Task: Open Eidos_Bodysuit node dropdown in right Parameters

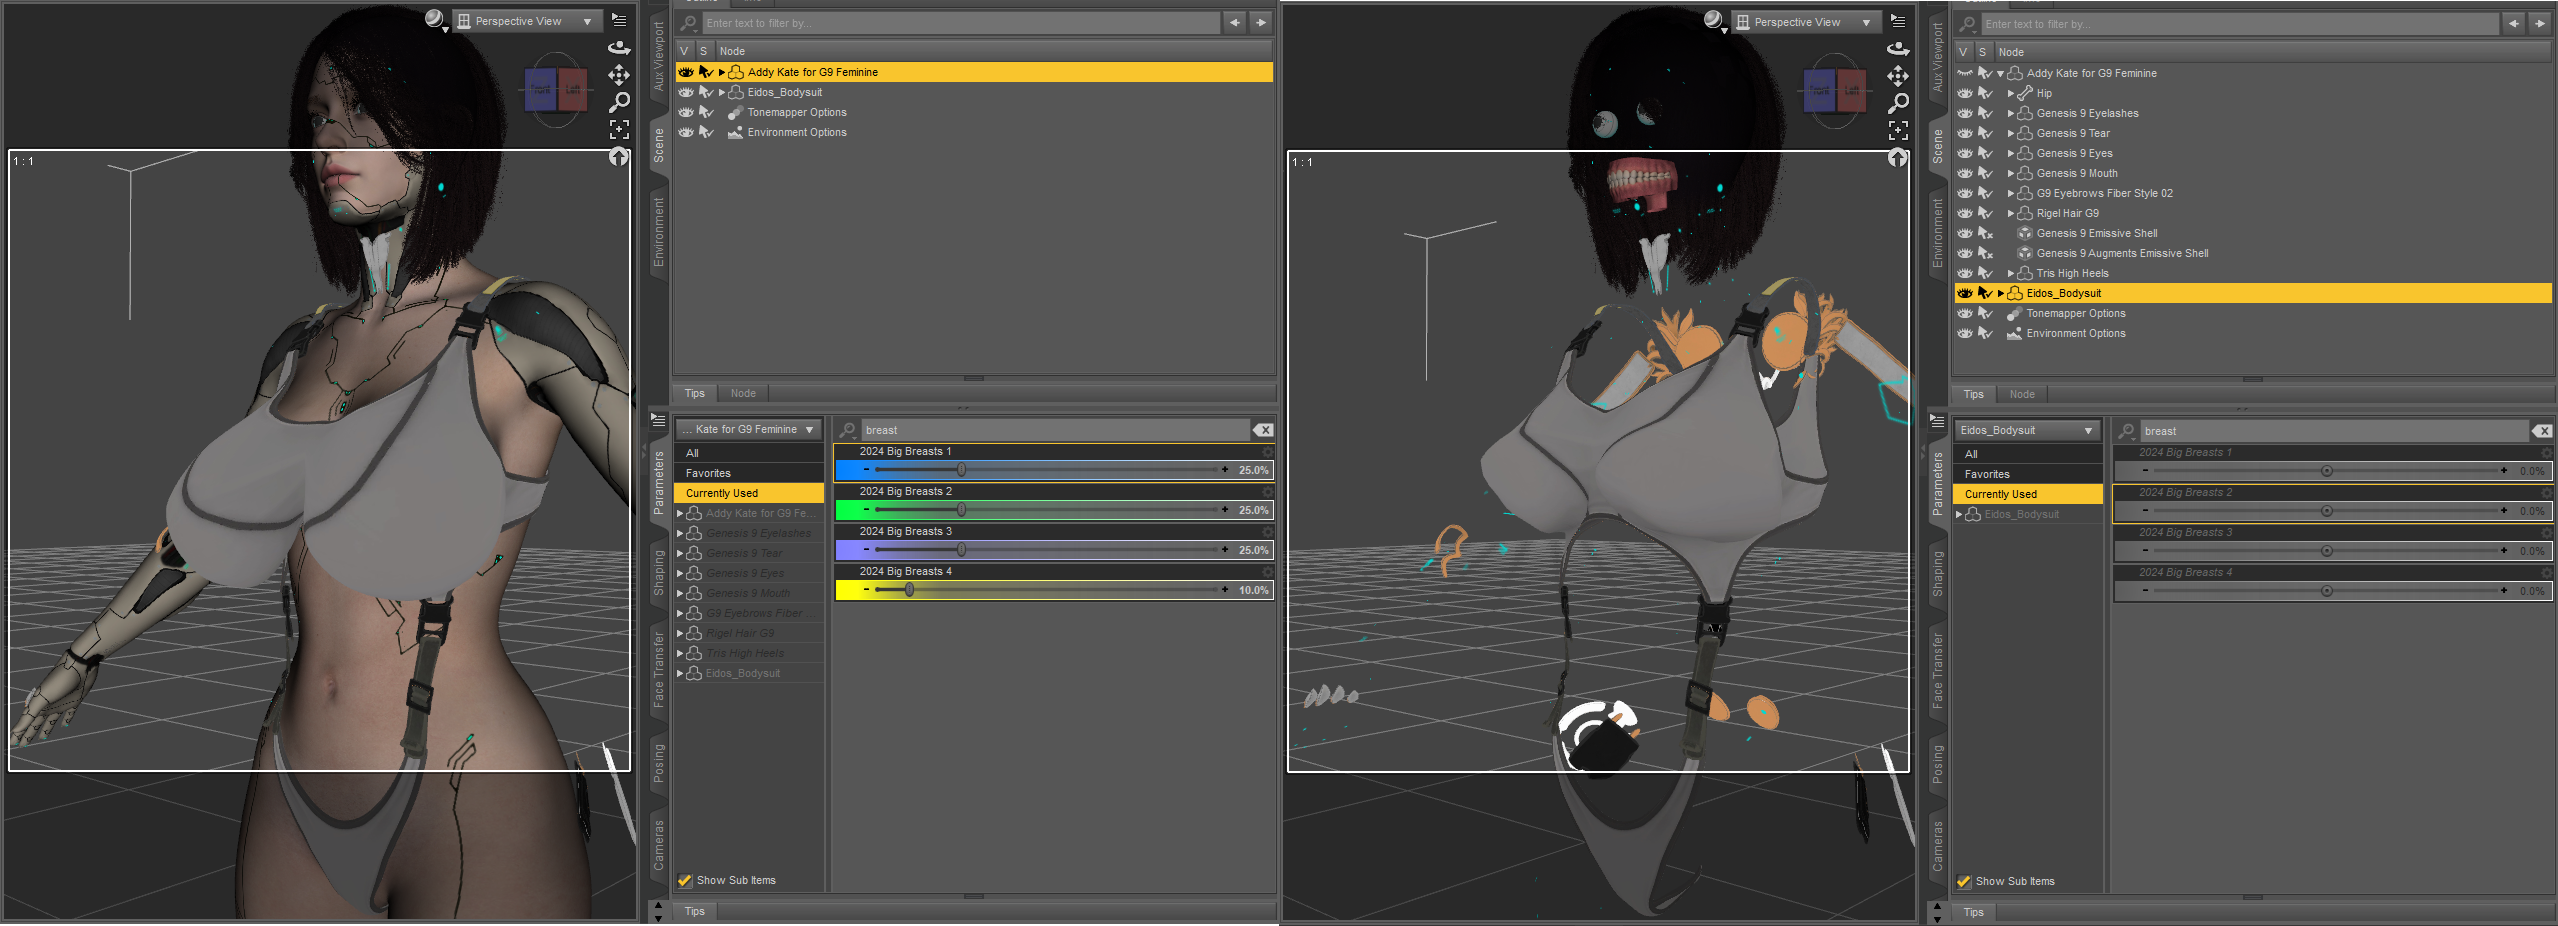Action: (x=2028, y=430)
